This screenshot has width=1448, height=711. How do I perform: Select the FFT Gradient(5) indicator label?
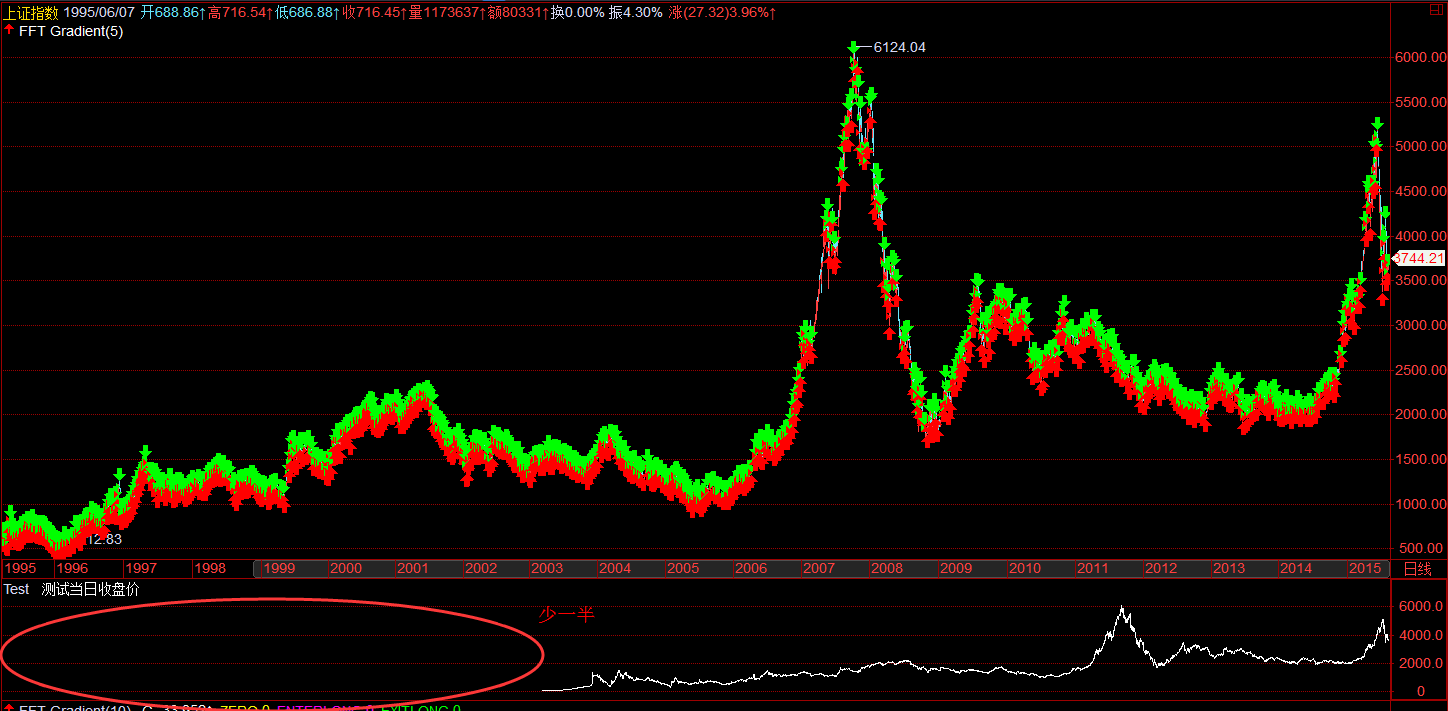click(71, 31)
